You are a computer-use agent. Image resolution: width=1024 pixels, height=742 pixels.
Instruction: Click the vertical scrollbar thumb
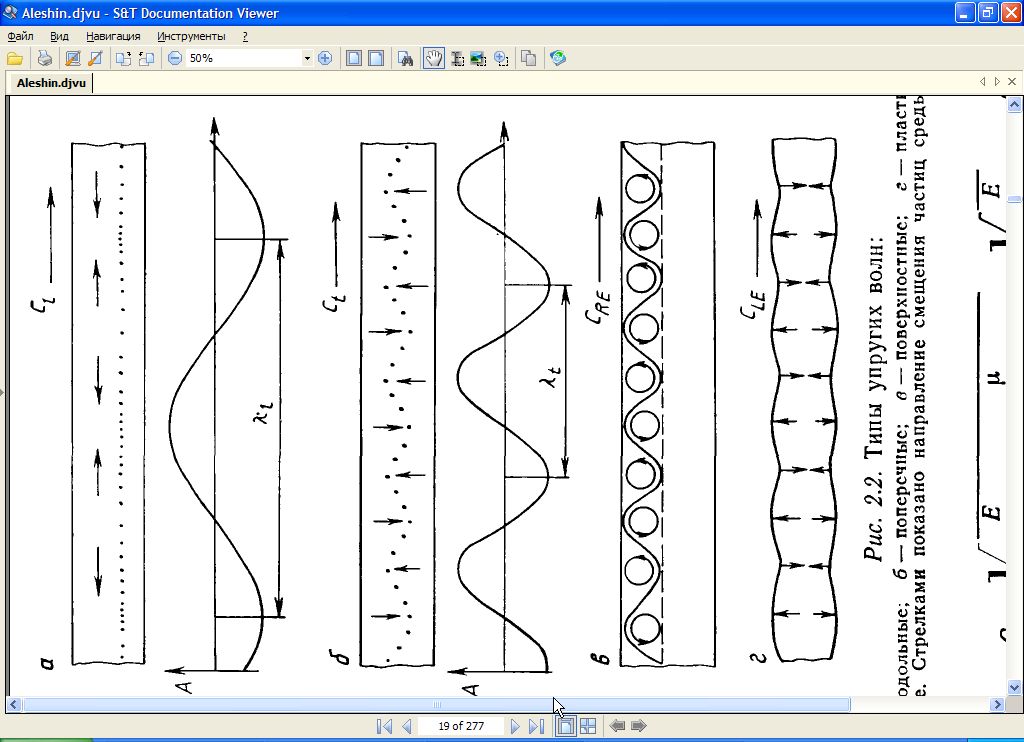tap(1014, 199)
